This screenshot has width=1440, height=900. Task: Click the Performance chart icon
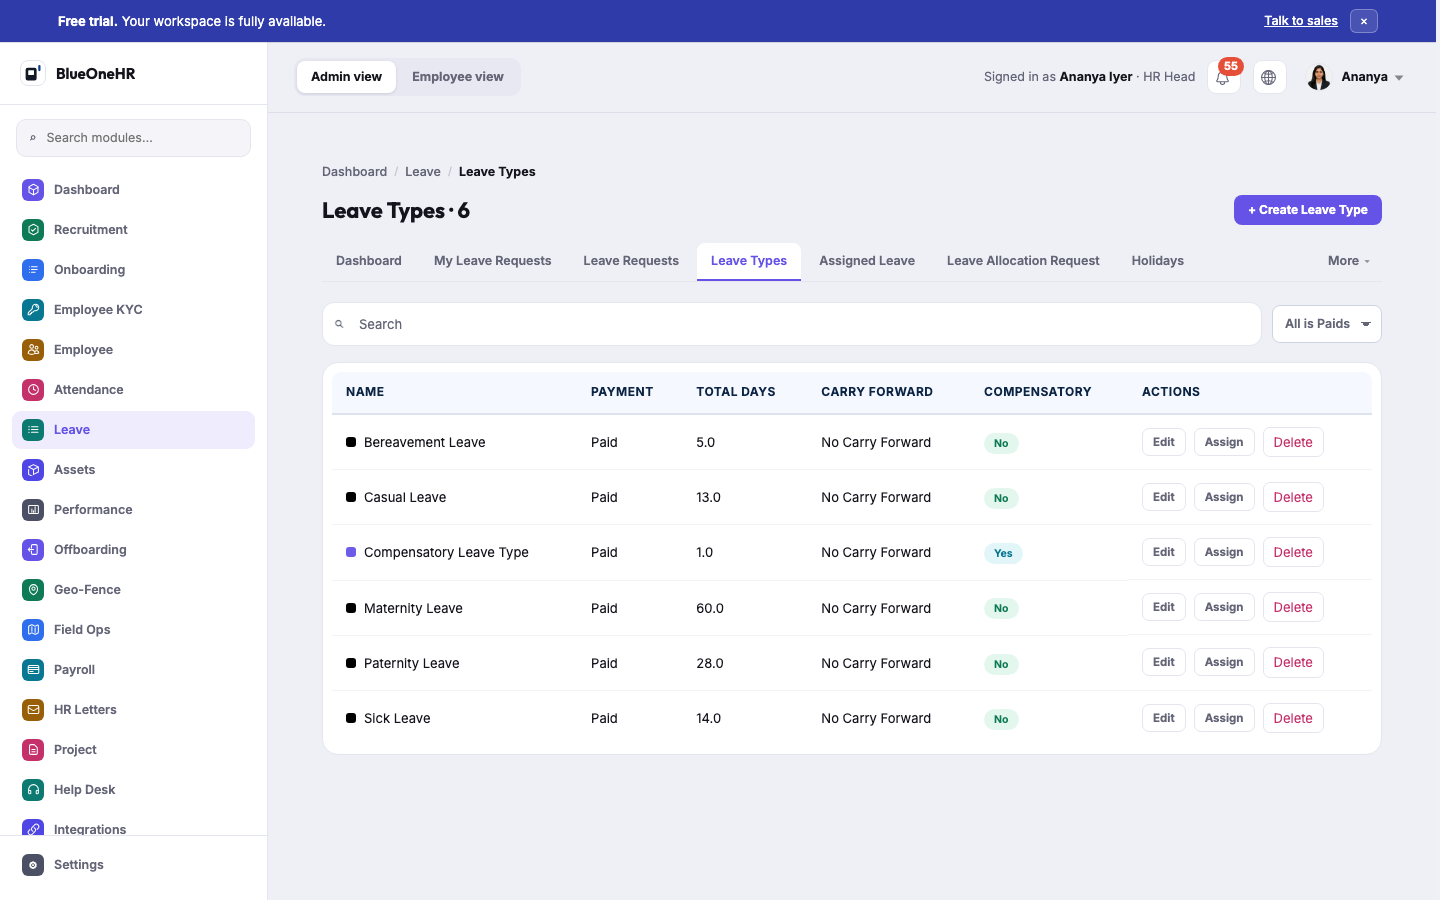pos(33,509)
